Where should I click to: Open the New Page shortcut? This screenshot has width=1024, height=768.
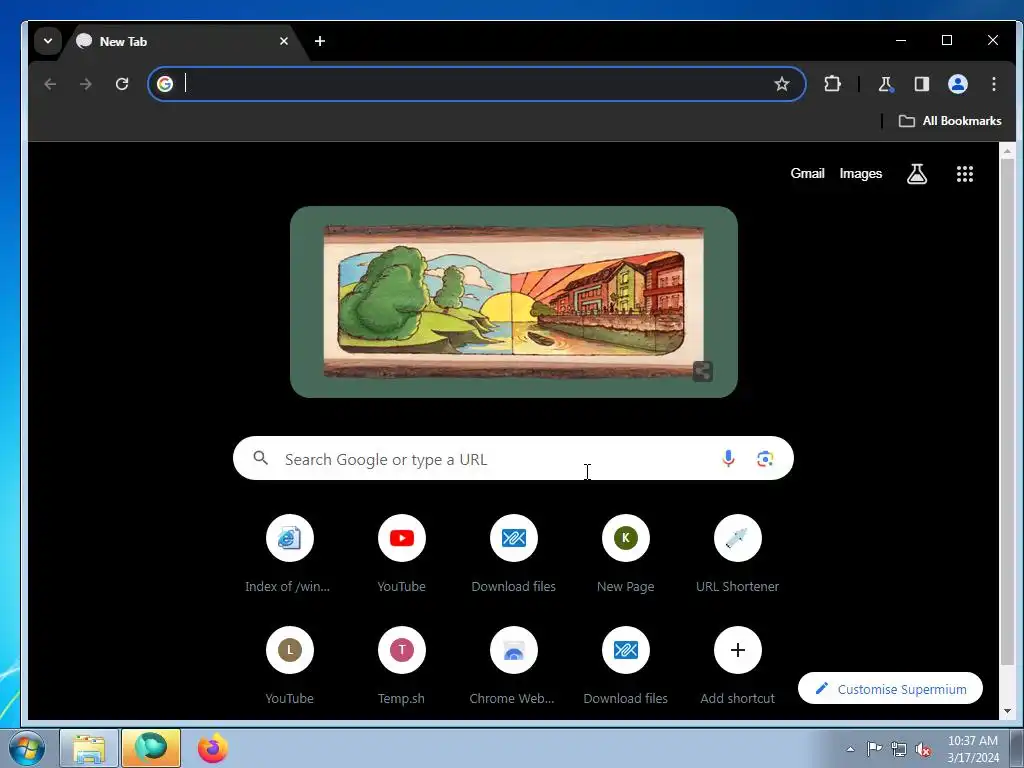[626, 554]
